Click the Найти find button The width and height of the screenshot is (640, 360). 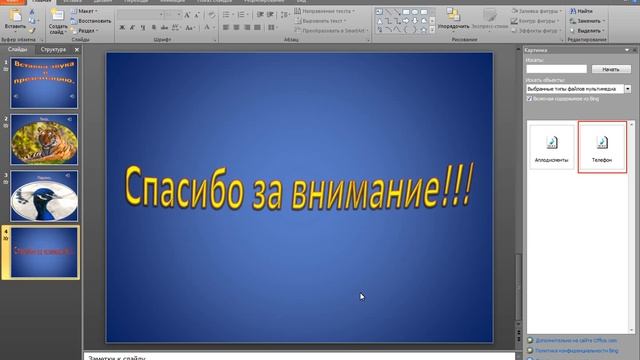pos(581,11)
